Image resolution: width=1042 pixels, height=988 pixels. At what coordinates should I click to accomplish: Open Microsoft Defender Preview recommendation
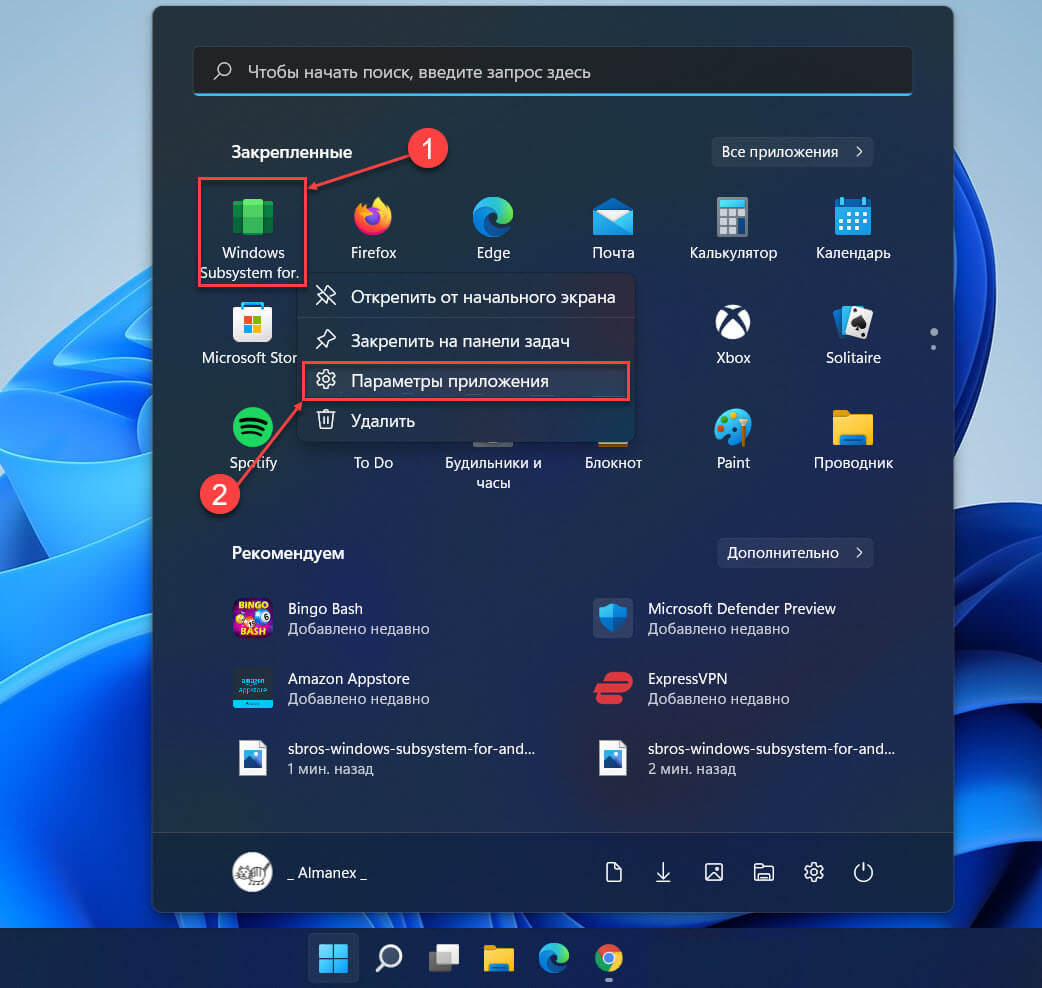coord(714,618)
